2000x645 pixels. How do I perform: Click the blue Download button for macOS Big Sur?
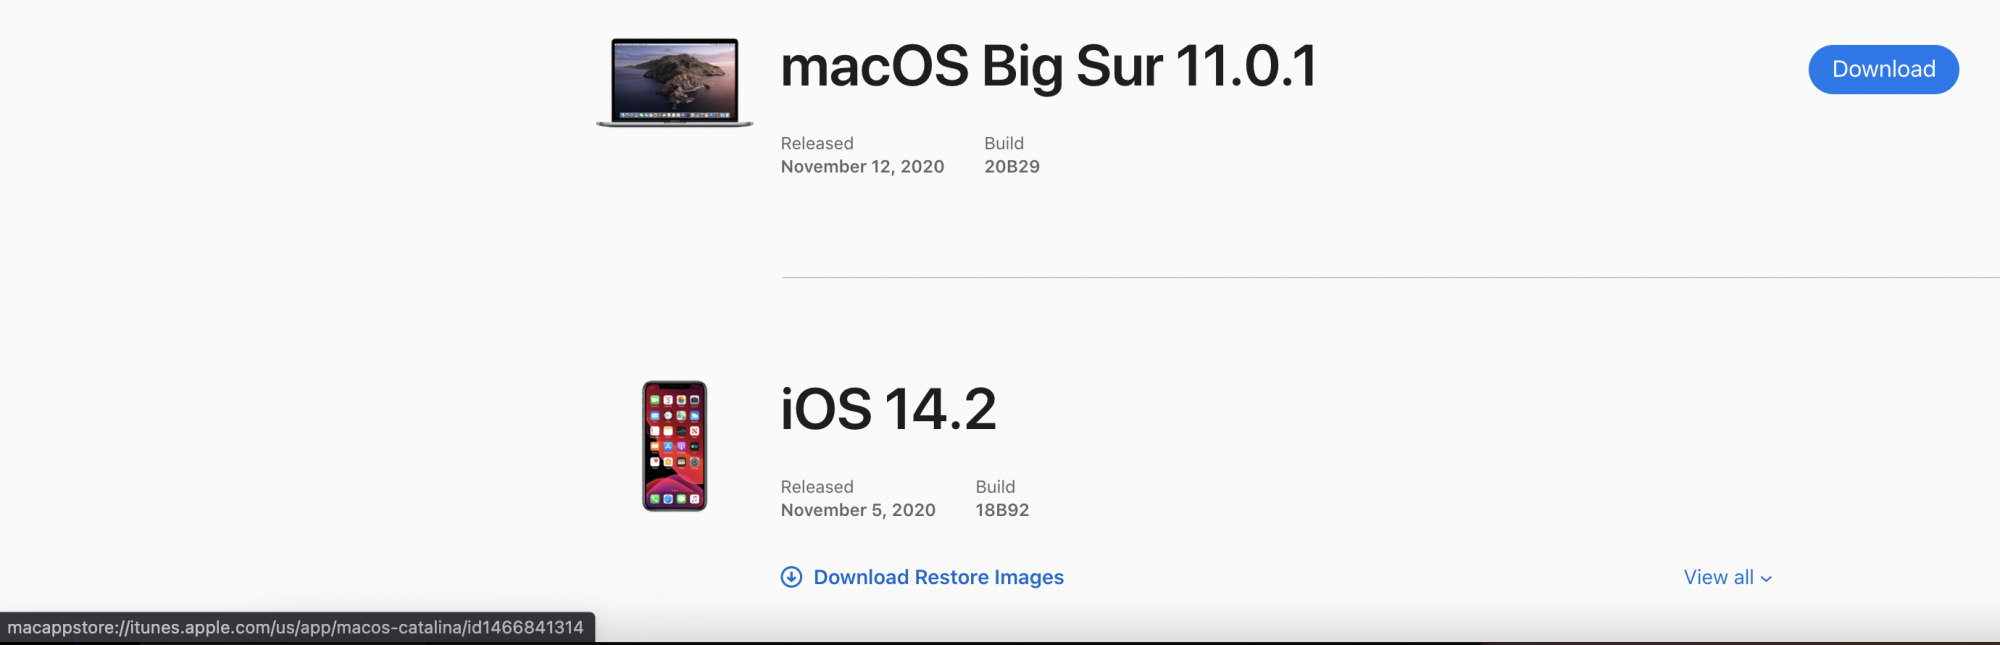pyautogui.click(x=1883, y=69)
